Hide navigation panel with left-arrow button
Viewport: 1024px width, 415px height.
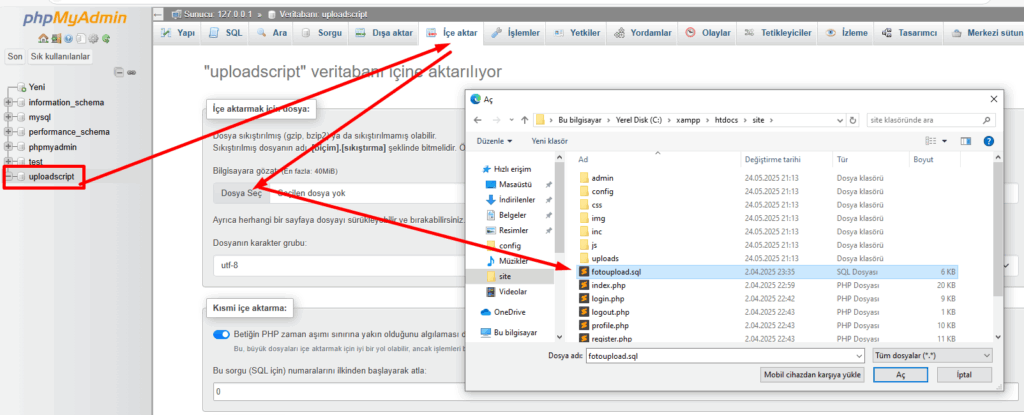pos(157,14)
